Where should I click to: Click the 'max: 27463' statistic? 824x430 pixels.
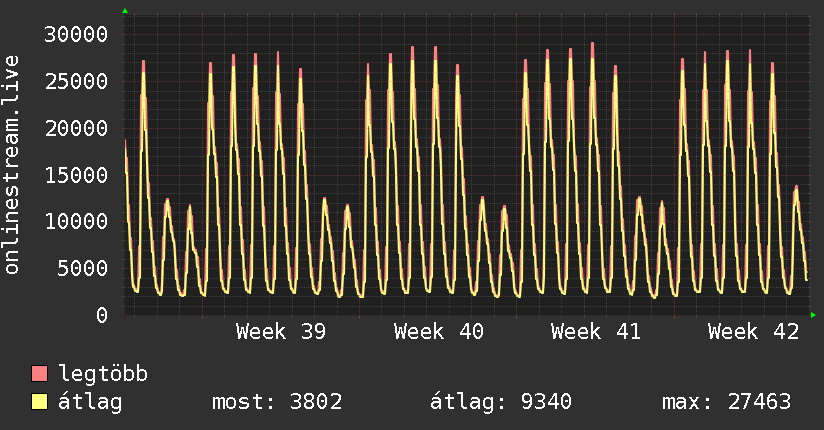pos(726,402)
